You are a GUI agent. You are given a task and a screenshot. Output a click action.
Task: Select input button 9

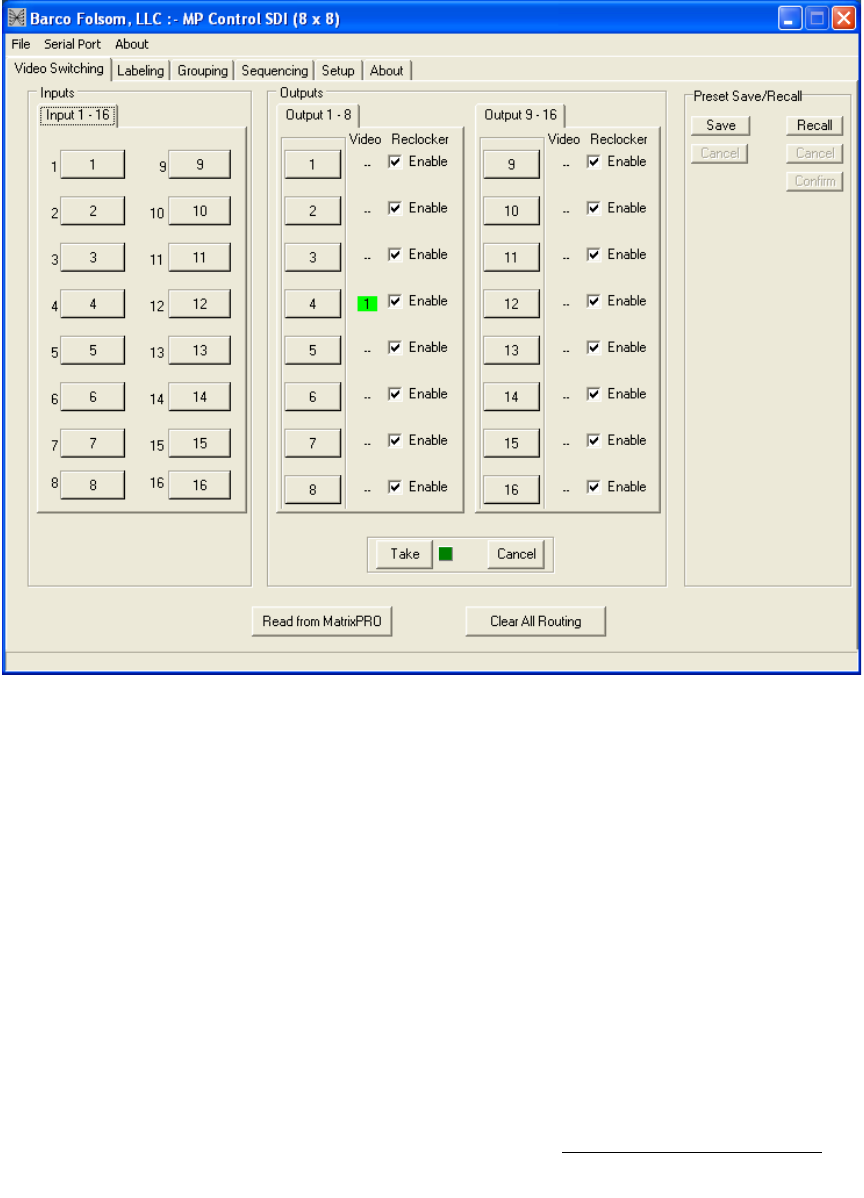click(199, 164)
